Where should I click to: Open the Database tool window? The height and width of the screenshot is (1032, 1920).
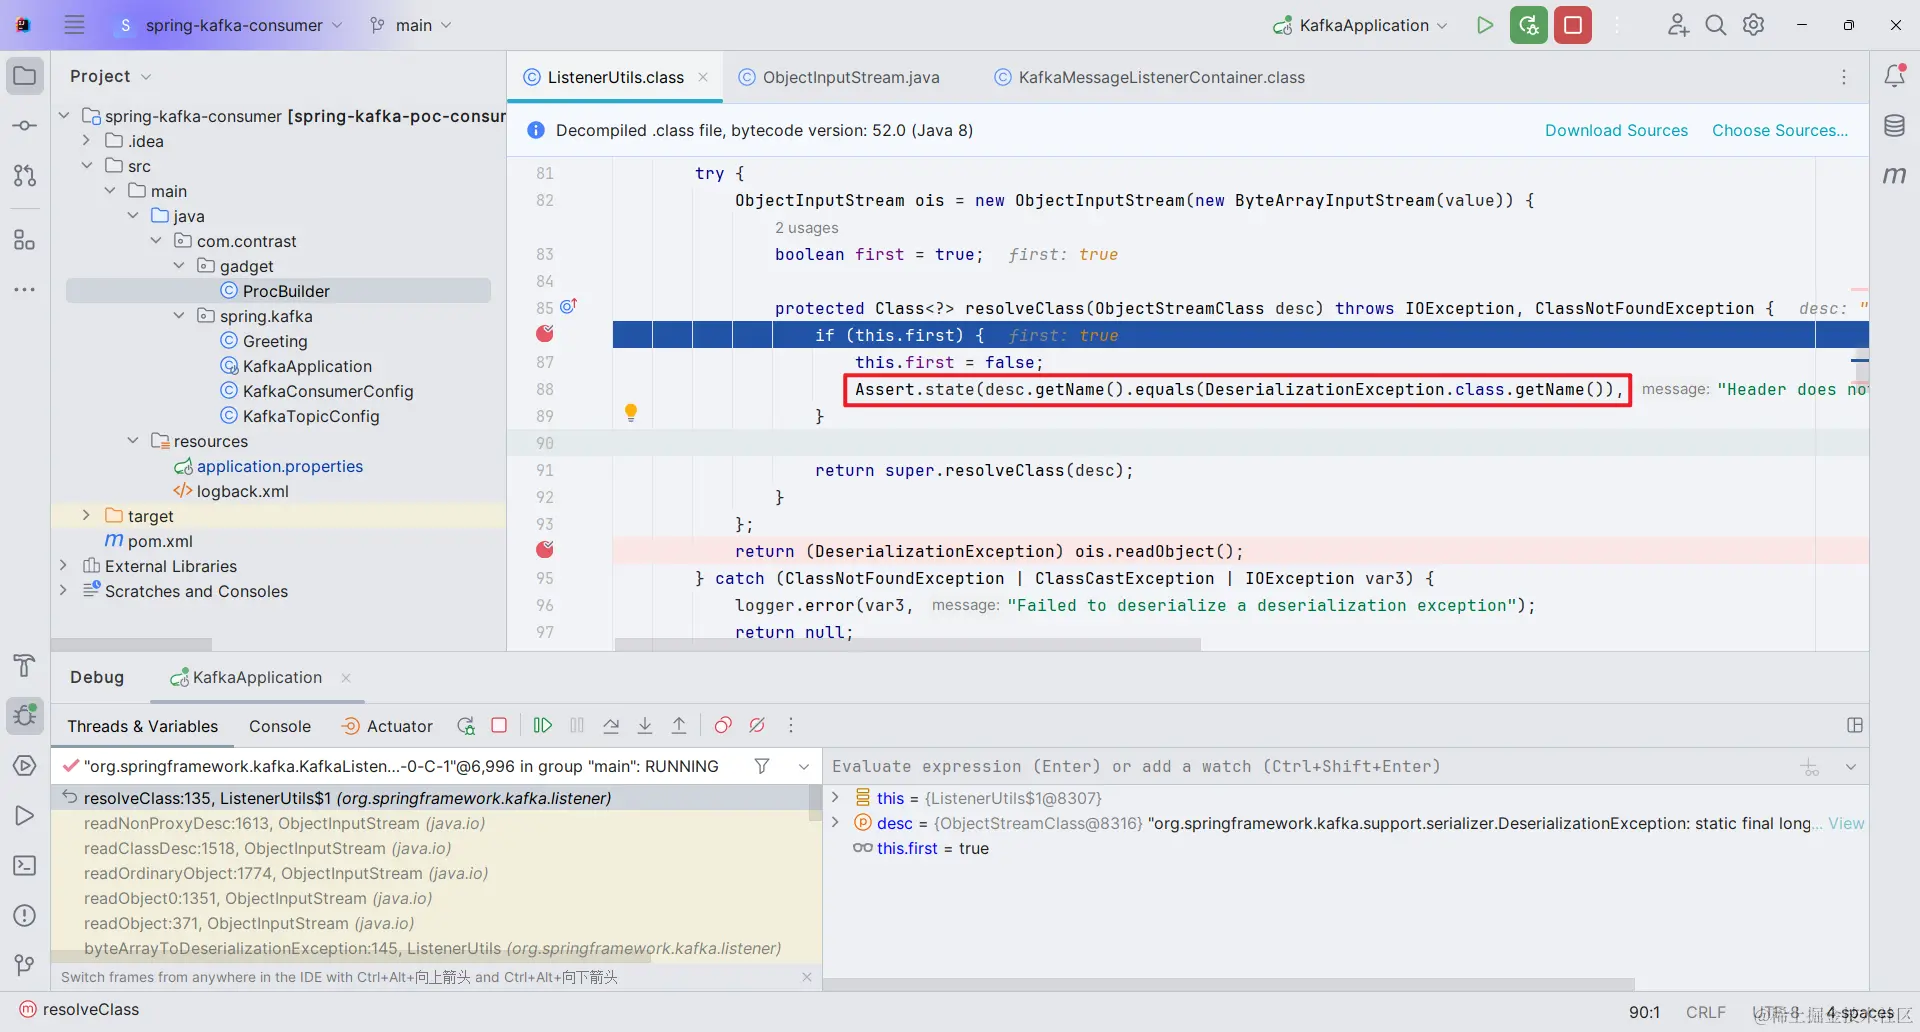click(x=1895, y=126)
